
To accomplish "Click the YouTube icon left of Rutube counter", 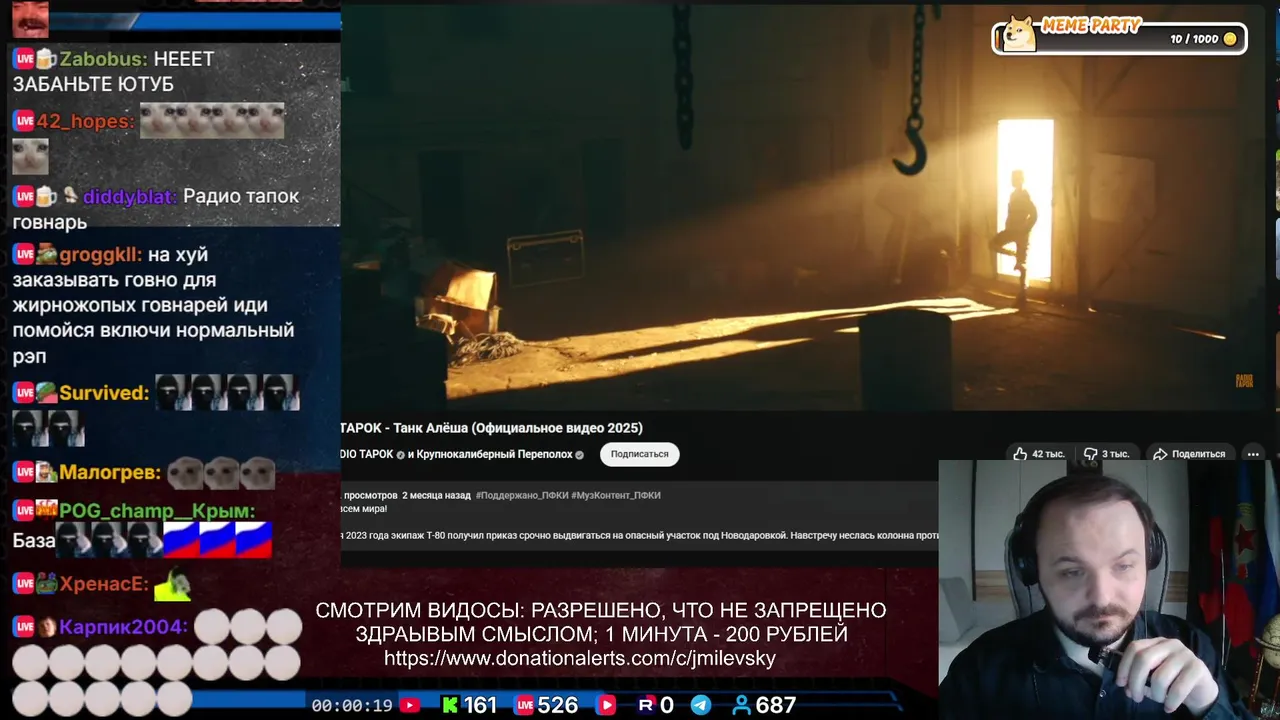I will (x=606, y=705).
